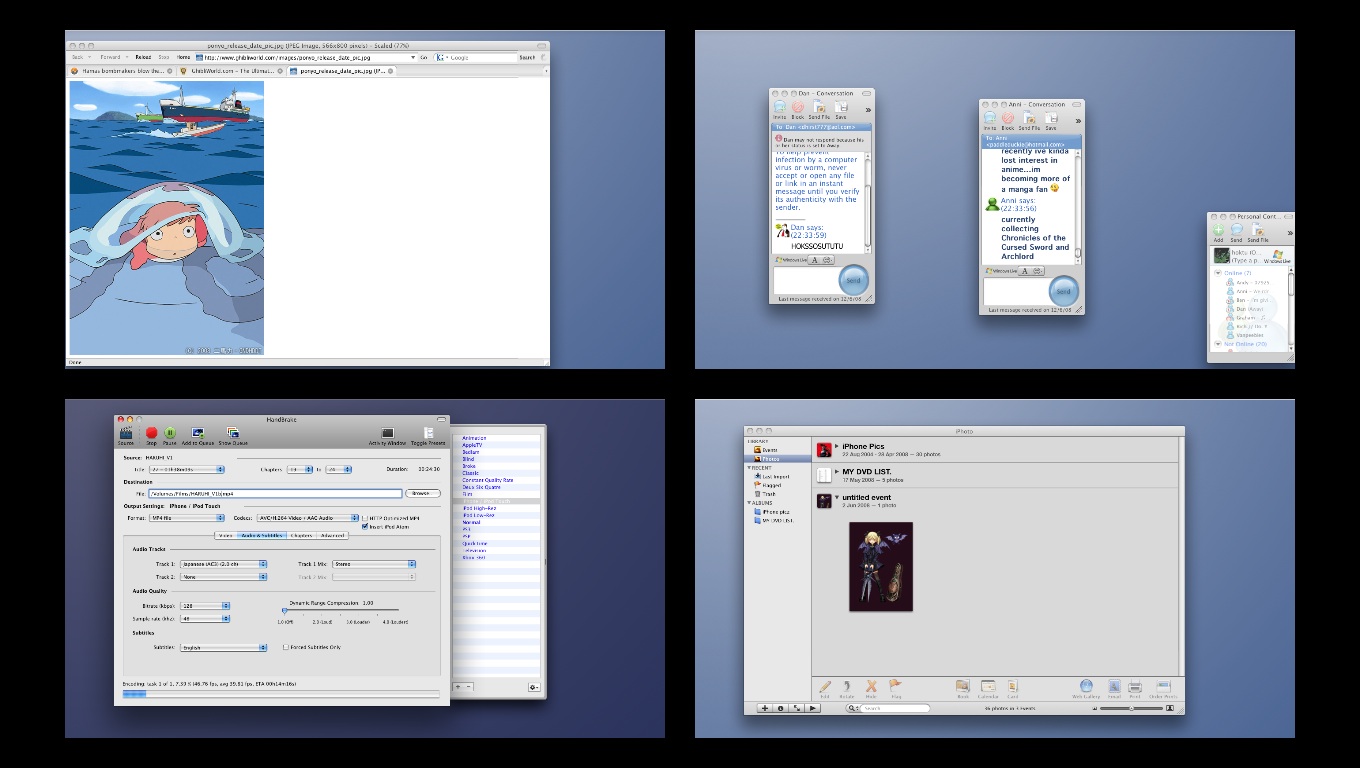The image size is (1360, 768).
Task: Click the iPhoto Edit pencil icon
Action: click(x=825, y=688)
